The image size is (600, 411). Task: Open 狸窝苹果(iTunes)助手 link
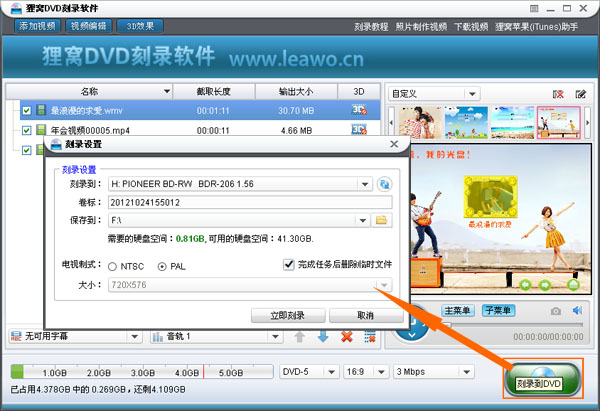(536, 27)
